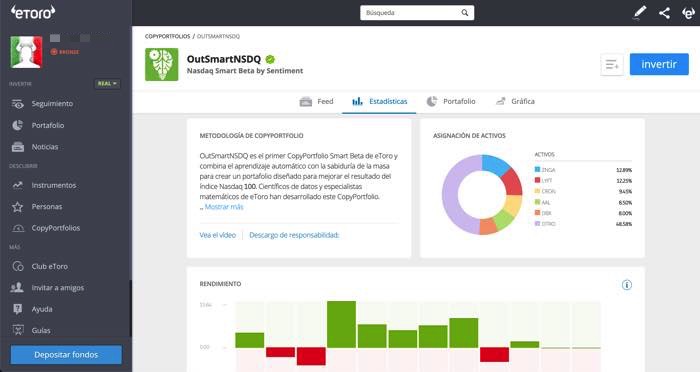700x372 pixels.
Task: Click the blue Invertir button
Action: [659, 64]
